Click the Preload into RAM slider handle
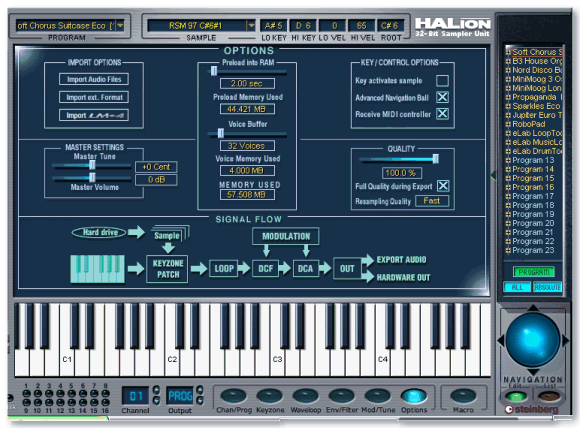 pos(213,71)
